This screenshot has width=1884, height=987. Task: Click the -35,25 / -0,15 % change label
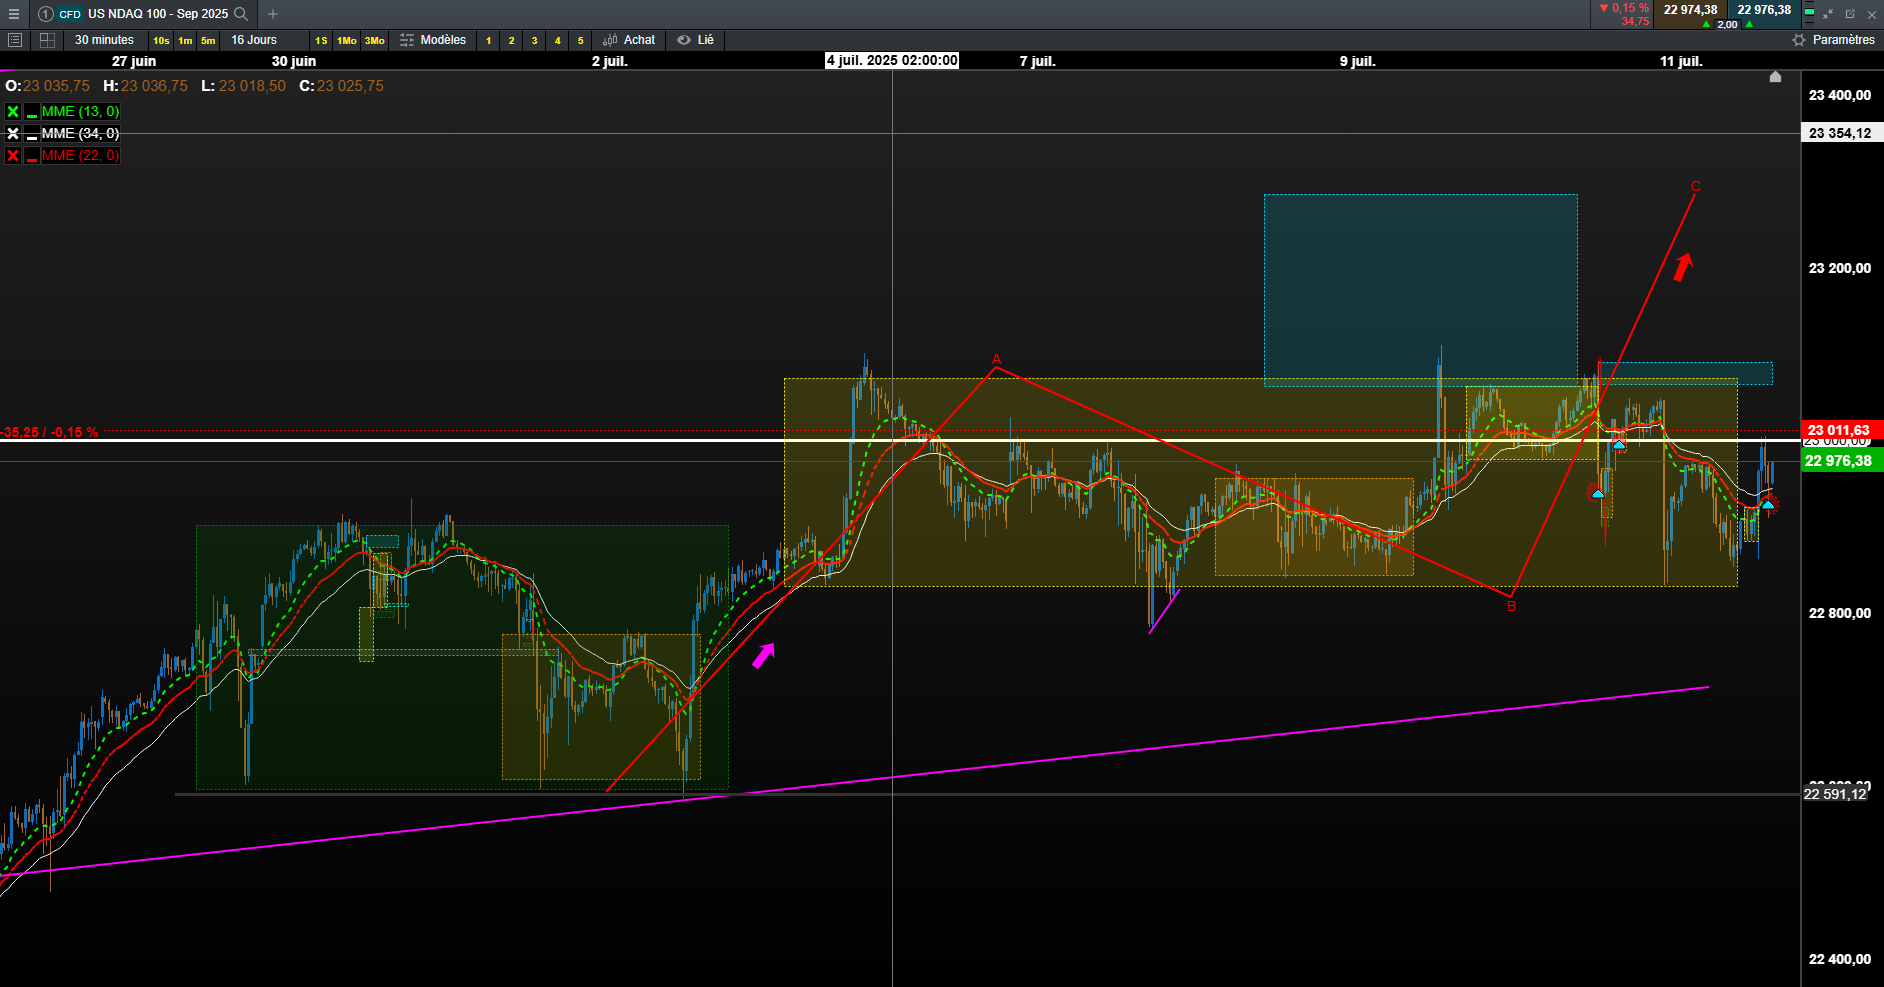click(50, 432)
